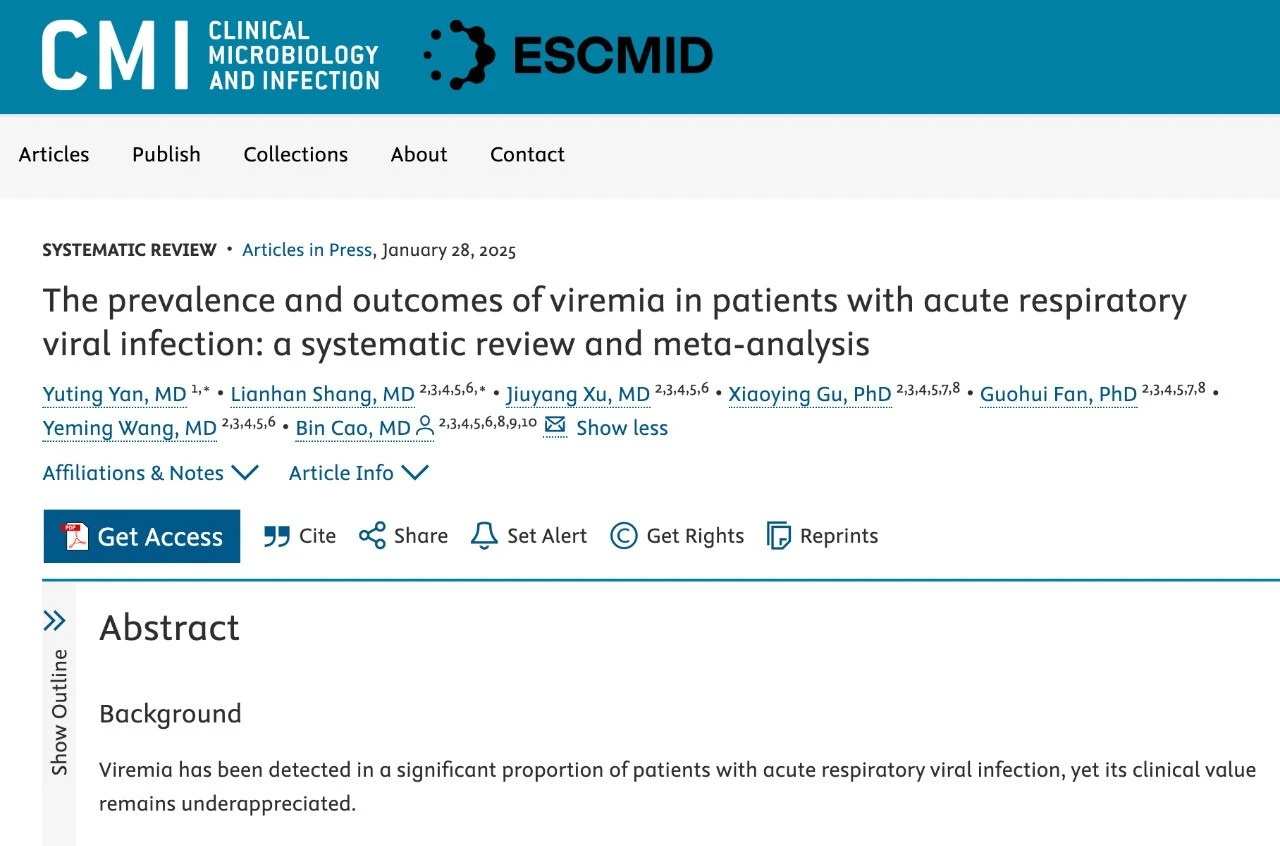Click the Set Alert bell icon
Image resolution: width=1280 pixels, height=846 pixels.
coord(484,536)
